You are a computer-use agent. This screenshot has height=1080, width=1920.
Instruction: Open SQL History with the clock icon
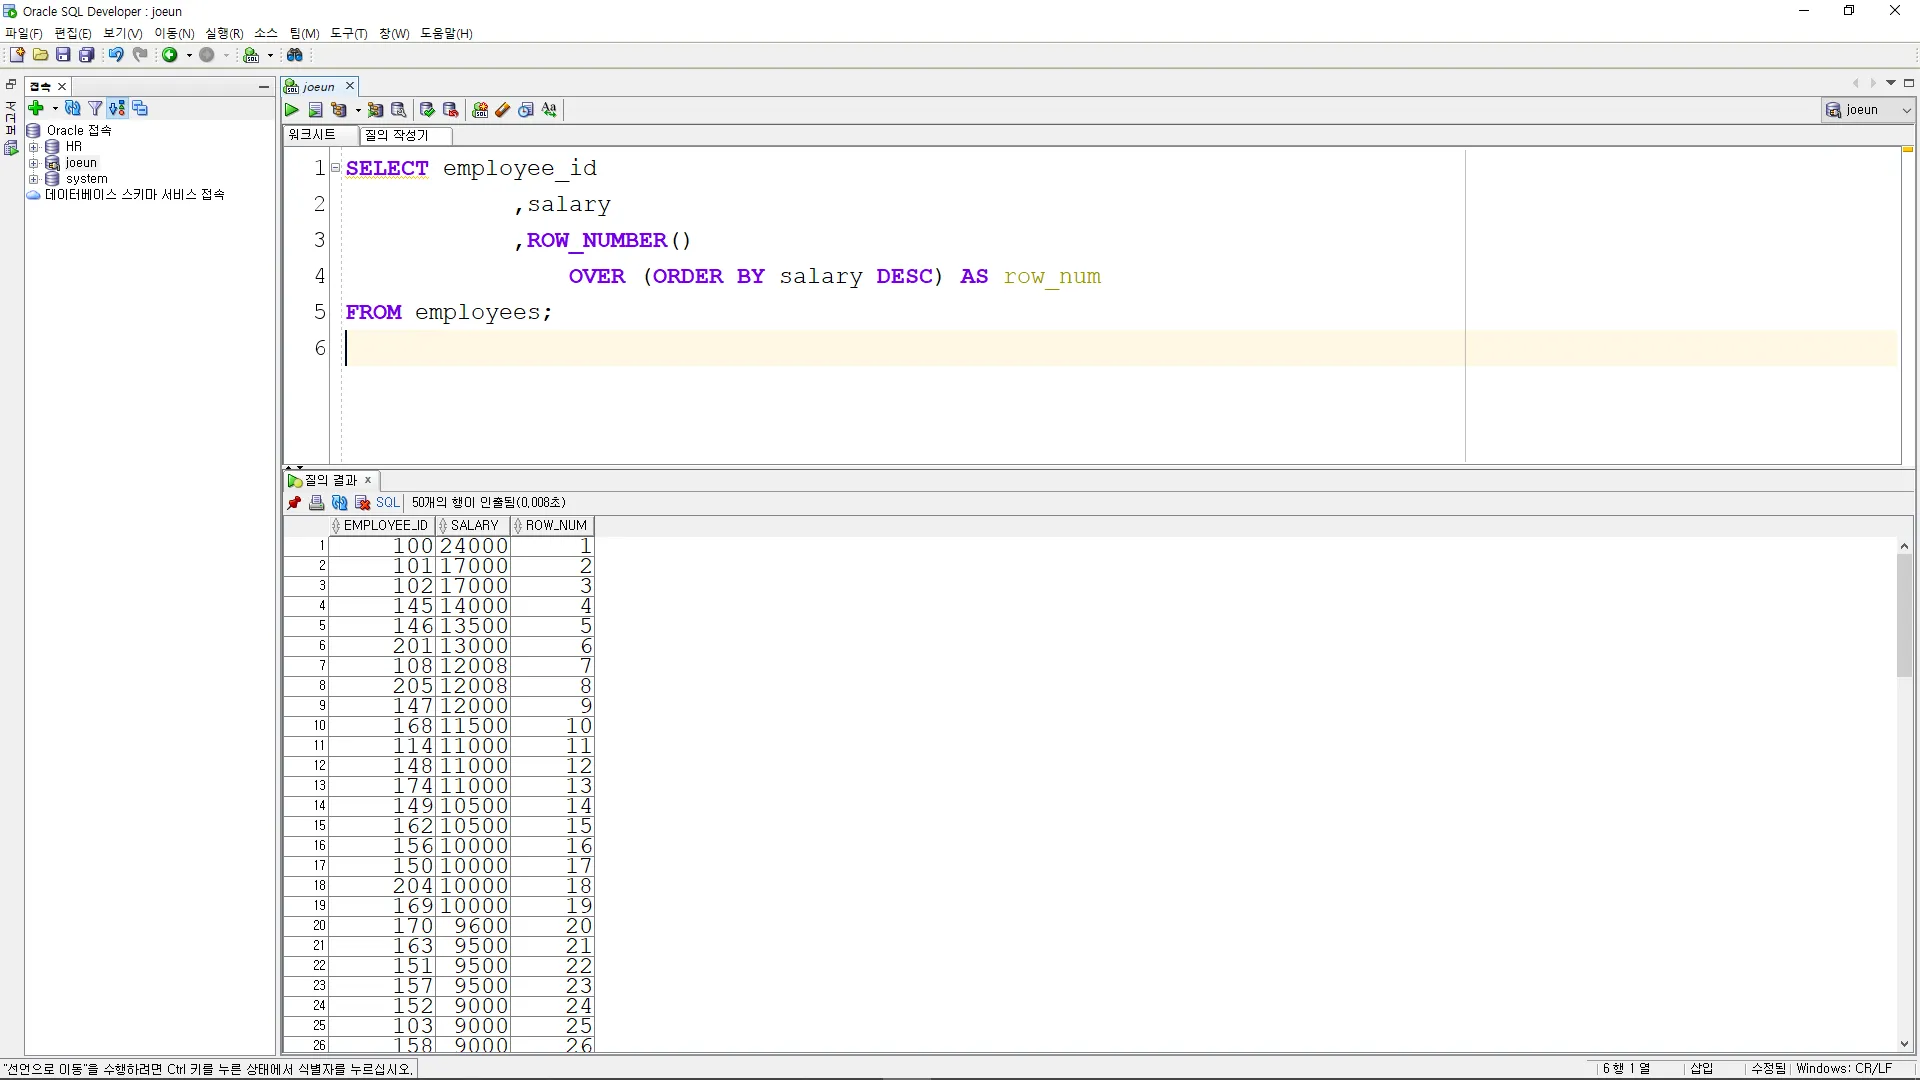tap(526, 110)
